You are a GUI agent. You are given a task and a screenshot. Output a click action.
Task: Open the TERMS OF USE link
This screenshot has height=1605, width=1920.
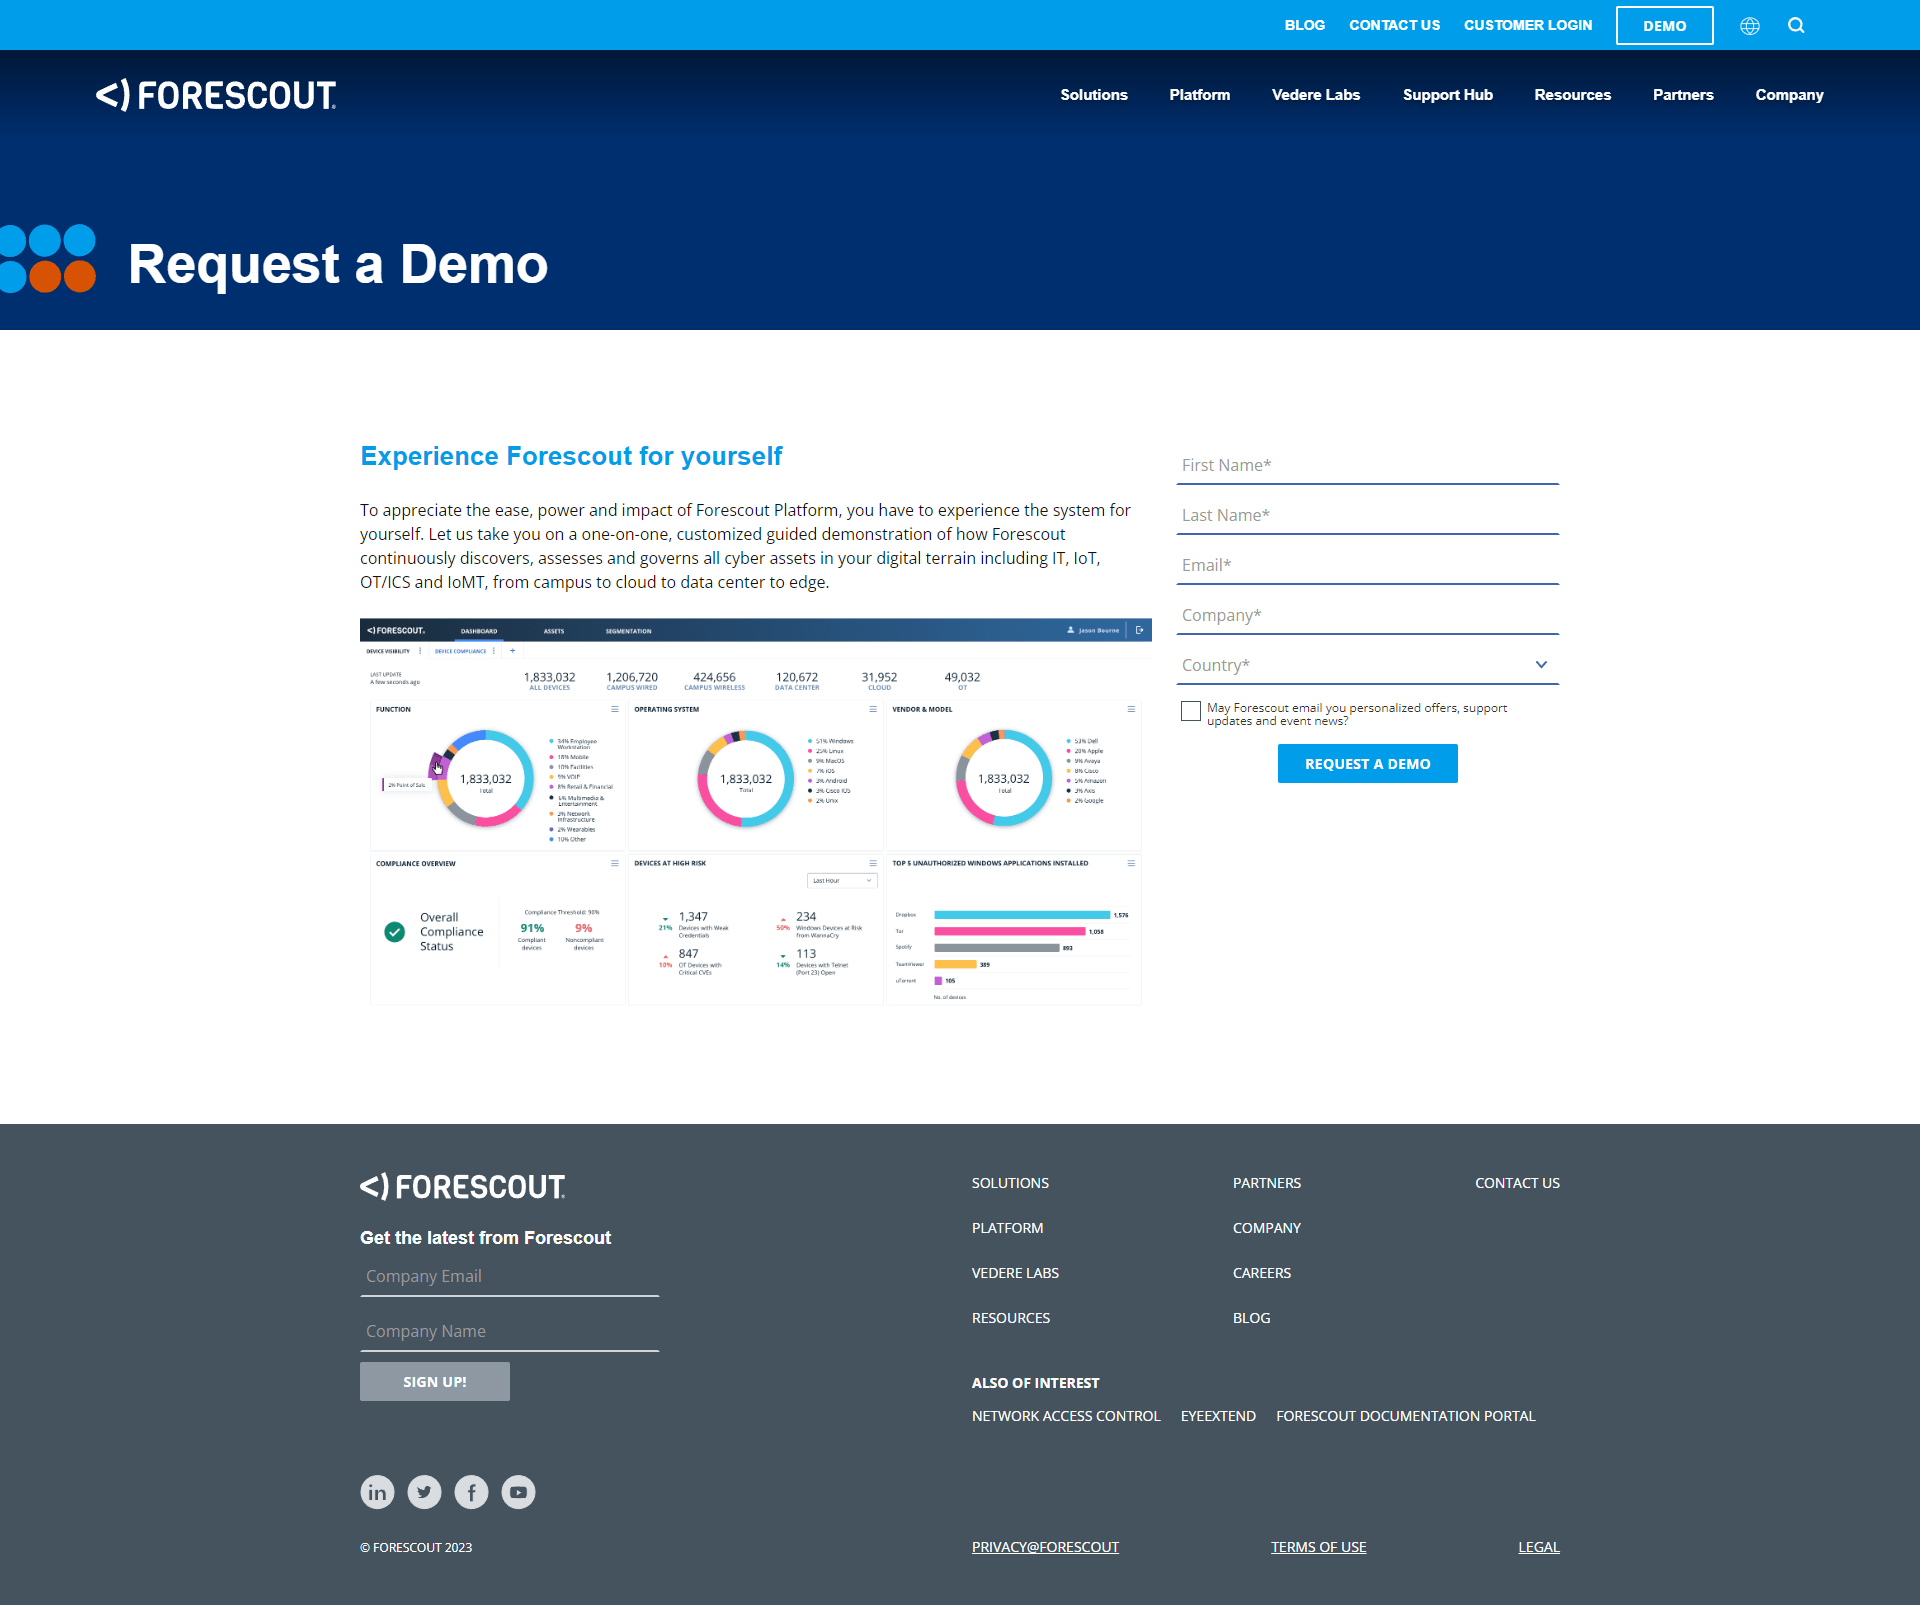point(1318,1546)
